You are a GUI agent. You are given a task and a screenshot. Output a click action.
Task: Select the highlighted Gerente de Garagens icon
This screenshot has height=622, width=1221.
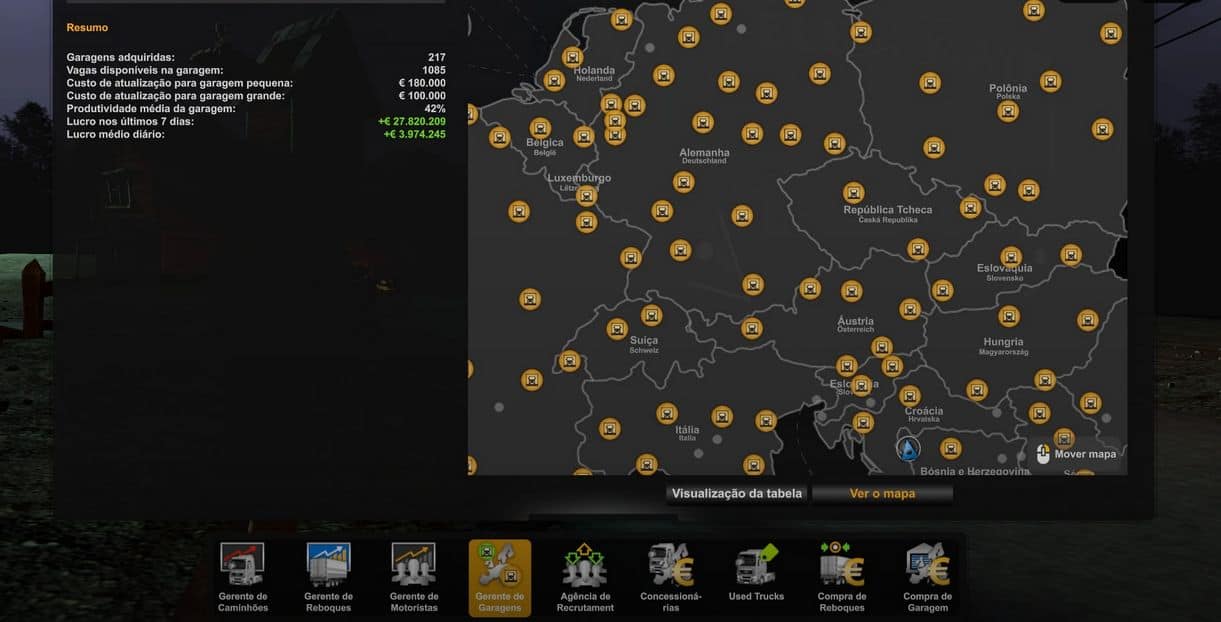[x=499, y=577]
